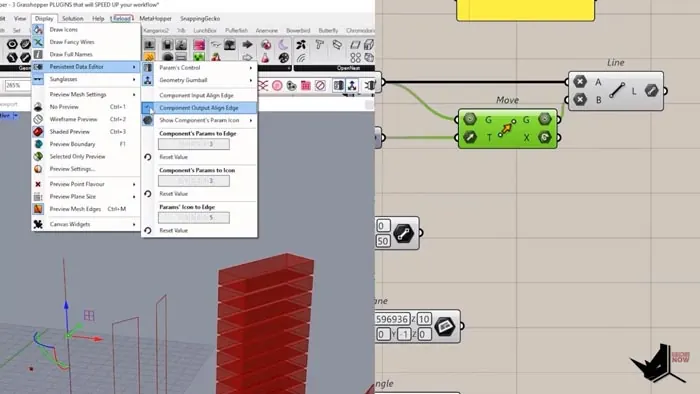
Task: Open Preview Settings dialog
Action: (x=86, y=169)
